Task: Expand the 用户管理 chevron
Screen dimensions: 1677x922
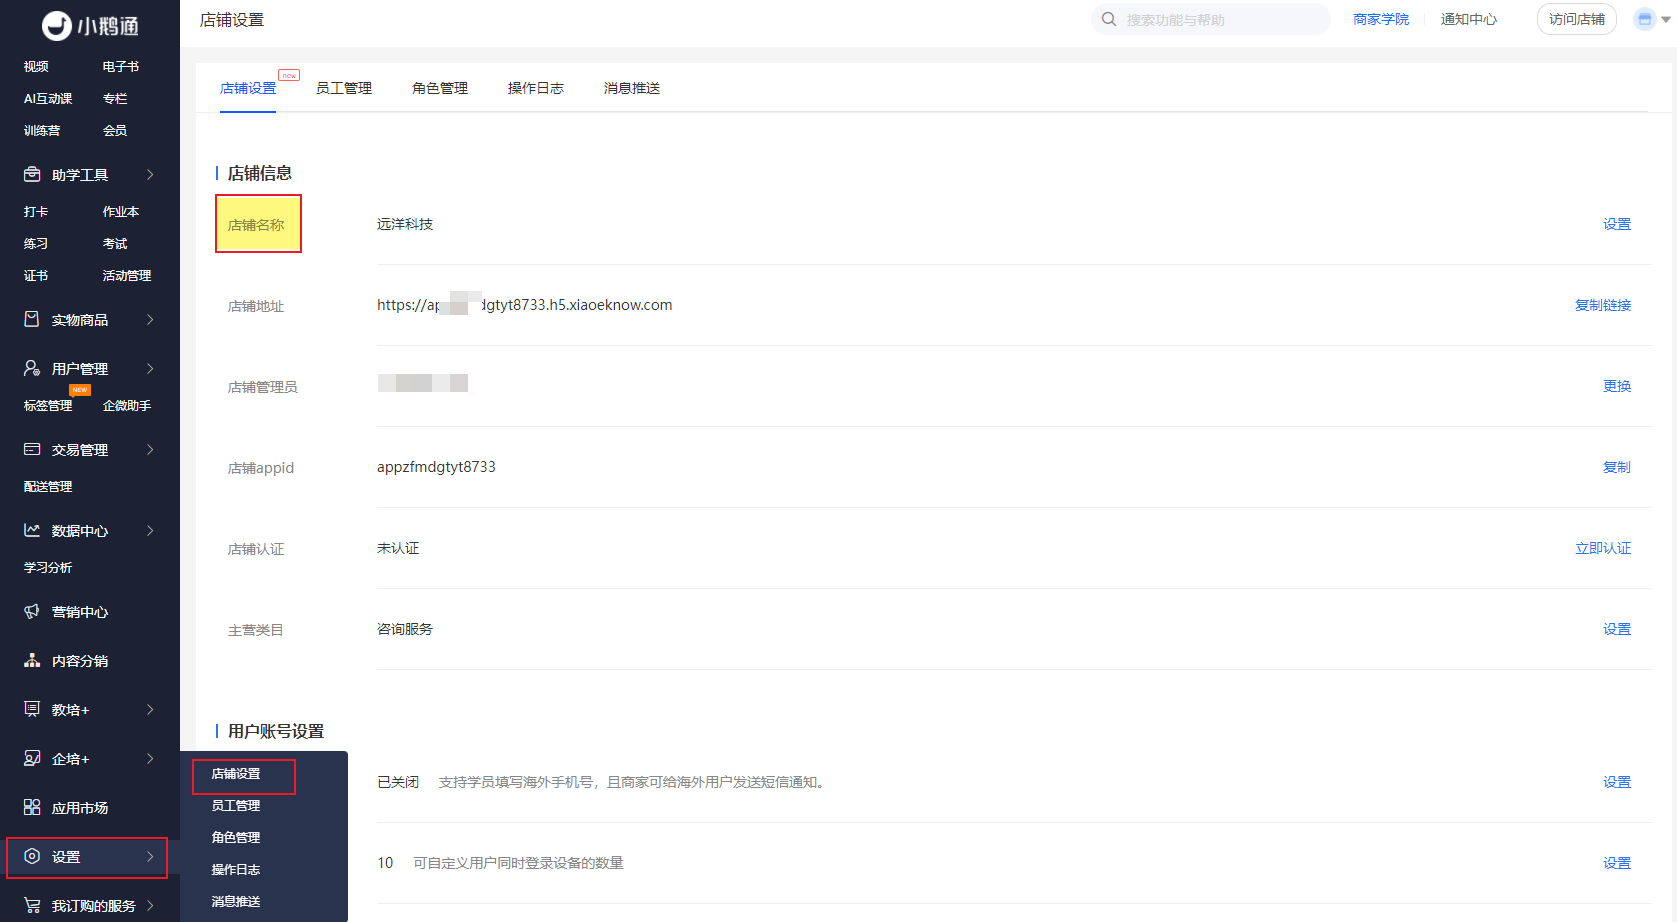Action: click(150, 368)
